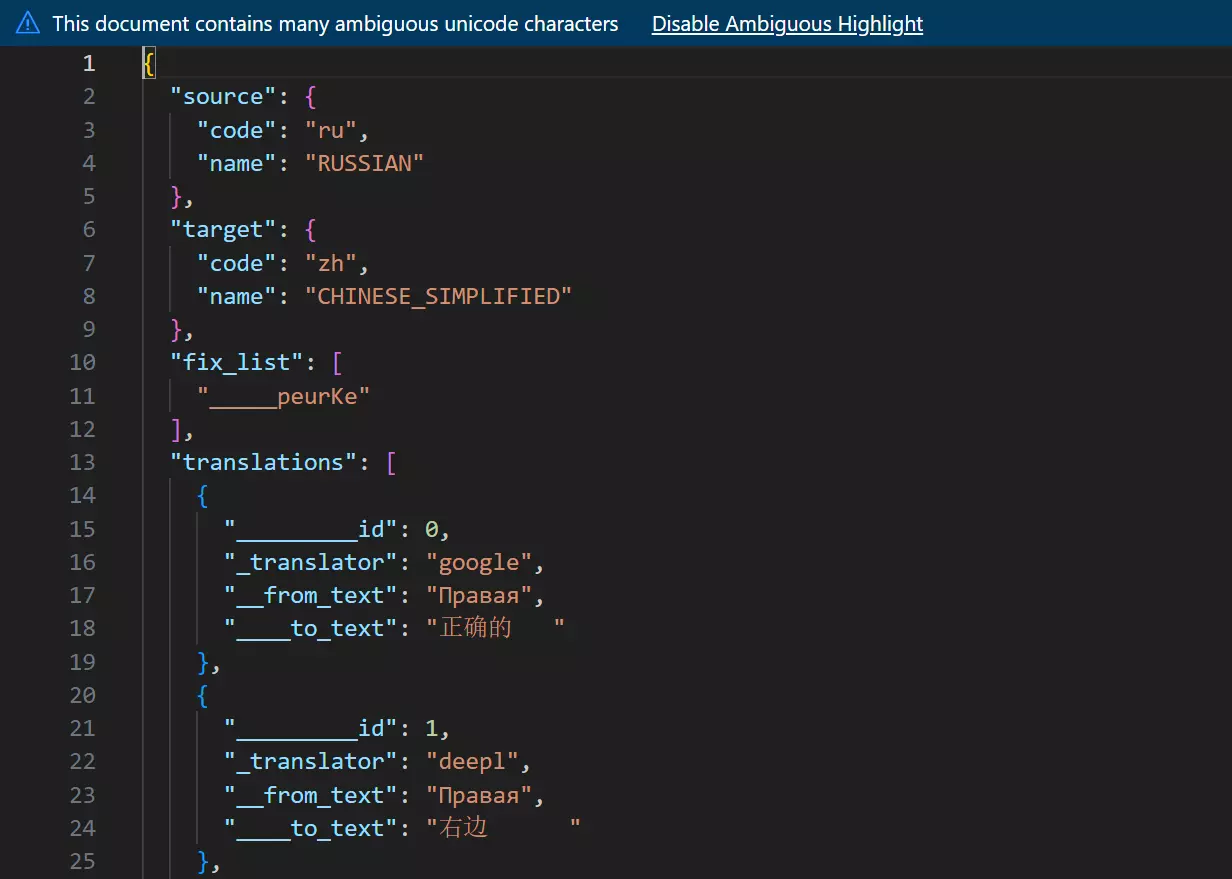
Task: Click the "code" key on line 3
Action: tap(236, 130)
